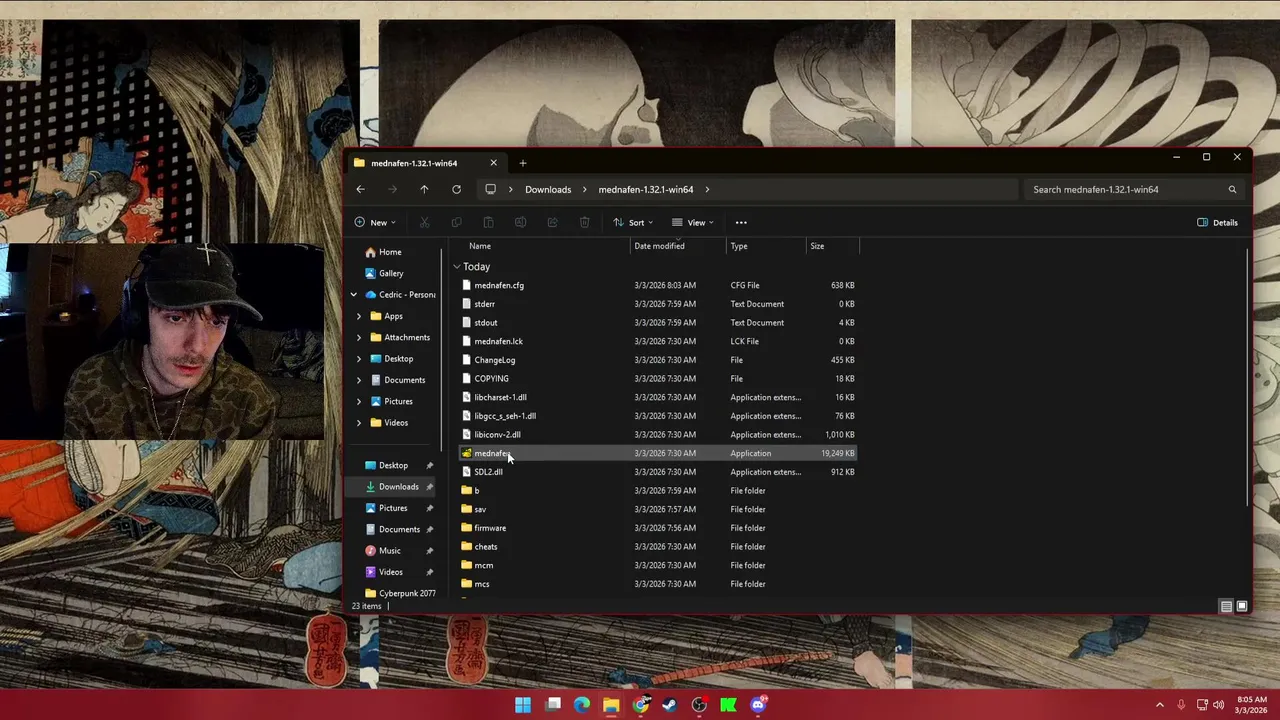Switch to details list view button

[x=1226, y=606]
